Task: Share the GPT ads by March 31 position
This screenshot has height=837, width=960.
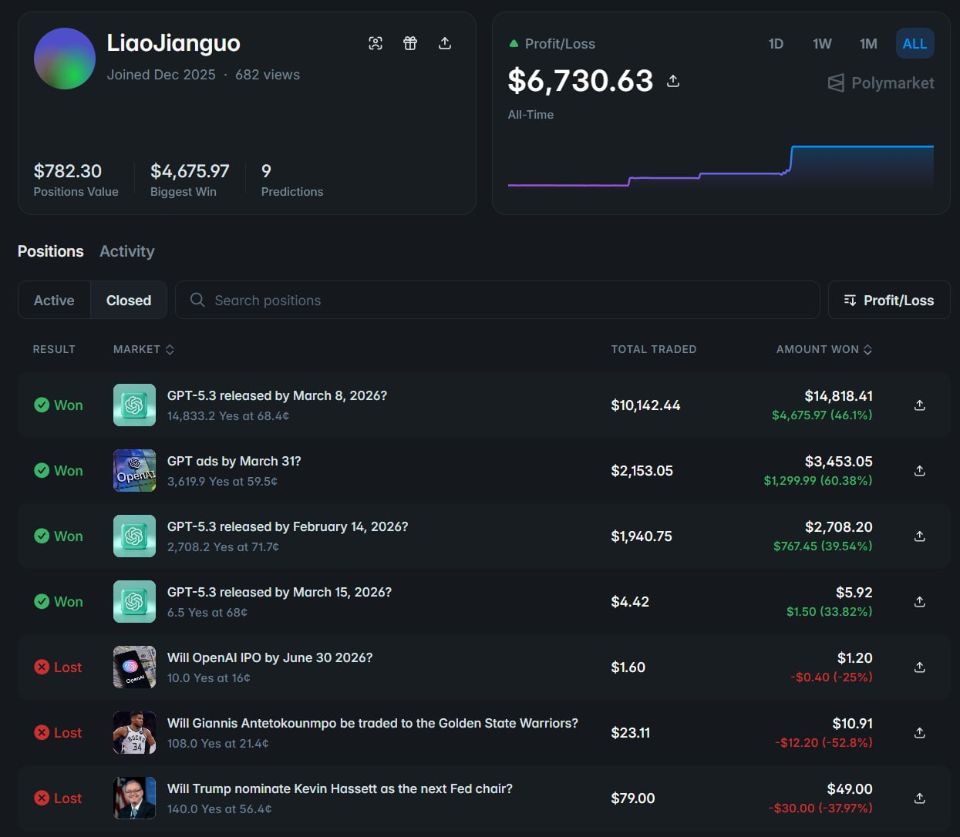Action: (x=919, y=471)
